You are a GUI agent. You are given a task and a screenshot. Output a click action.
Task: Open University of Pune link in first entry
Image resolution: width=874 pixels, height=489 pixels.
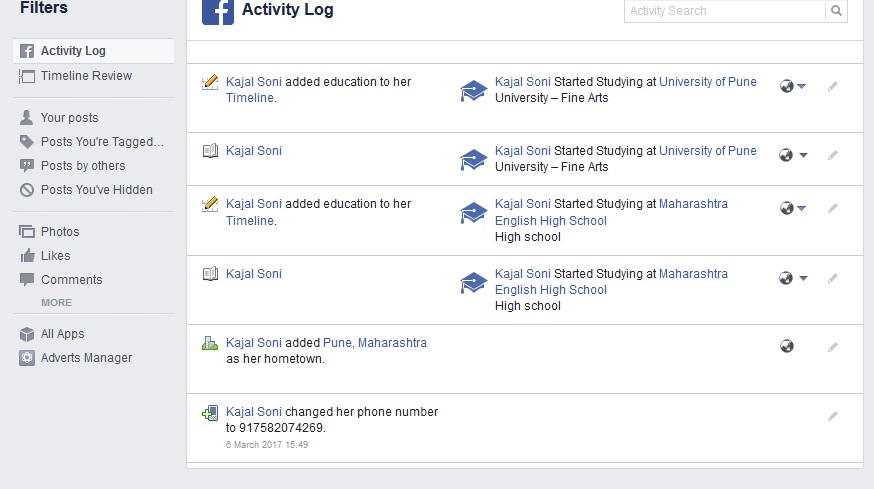click(708, 81)
